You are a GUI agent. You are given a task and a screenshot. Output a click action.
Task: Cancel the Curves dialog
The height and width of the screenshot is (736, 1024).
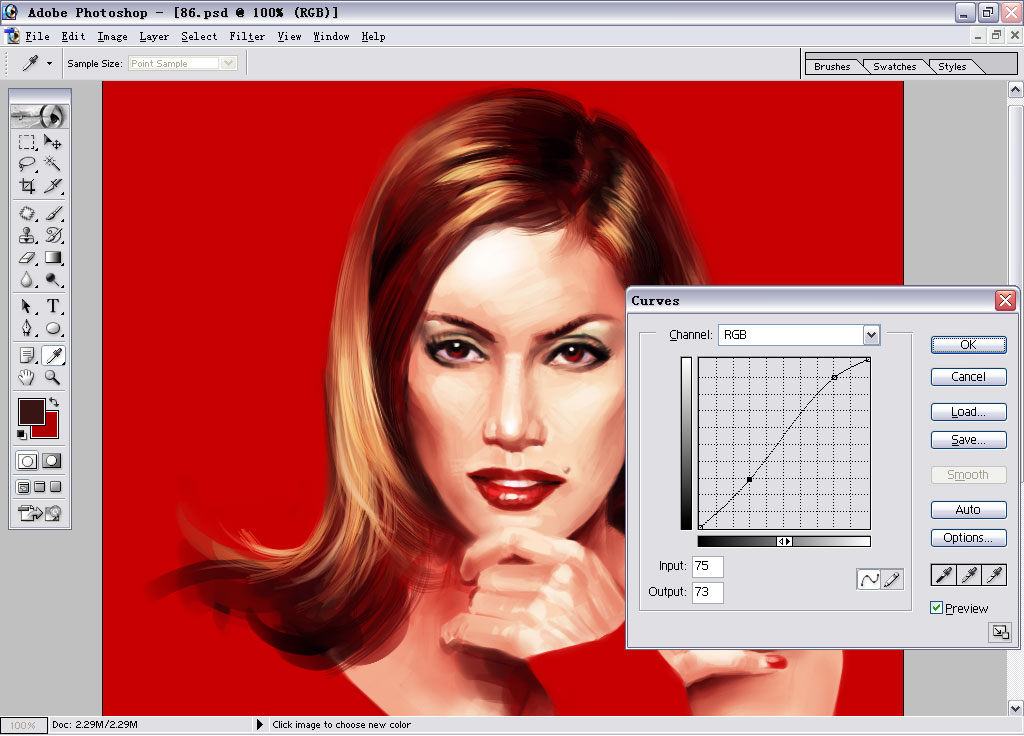968,377
